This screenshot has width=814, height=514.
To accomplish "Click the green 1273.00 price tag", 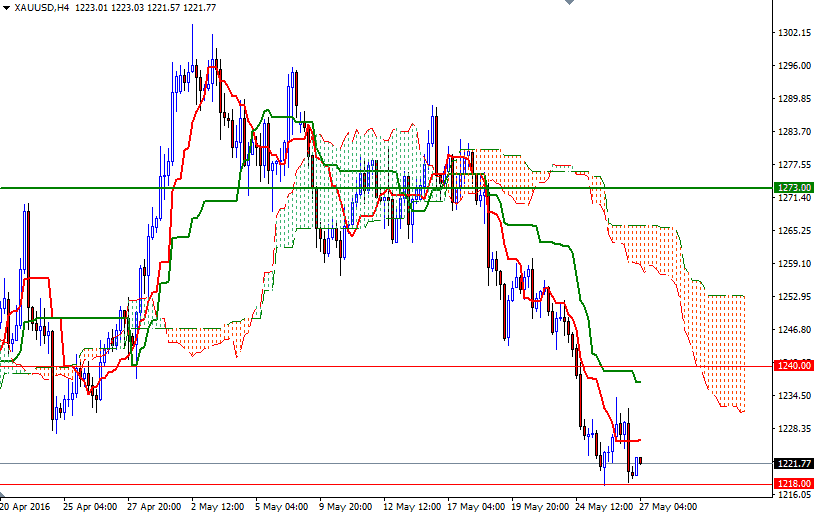I will [794, 187].
